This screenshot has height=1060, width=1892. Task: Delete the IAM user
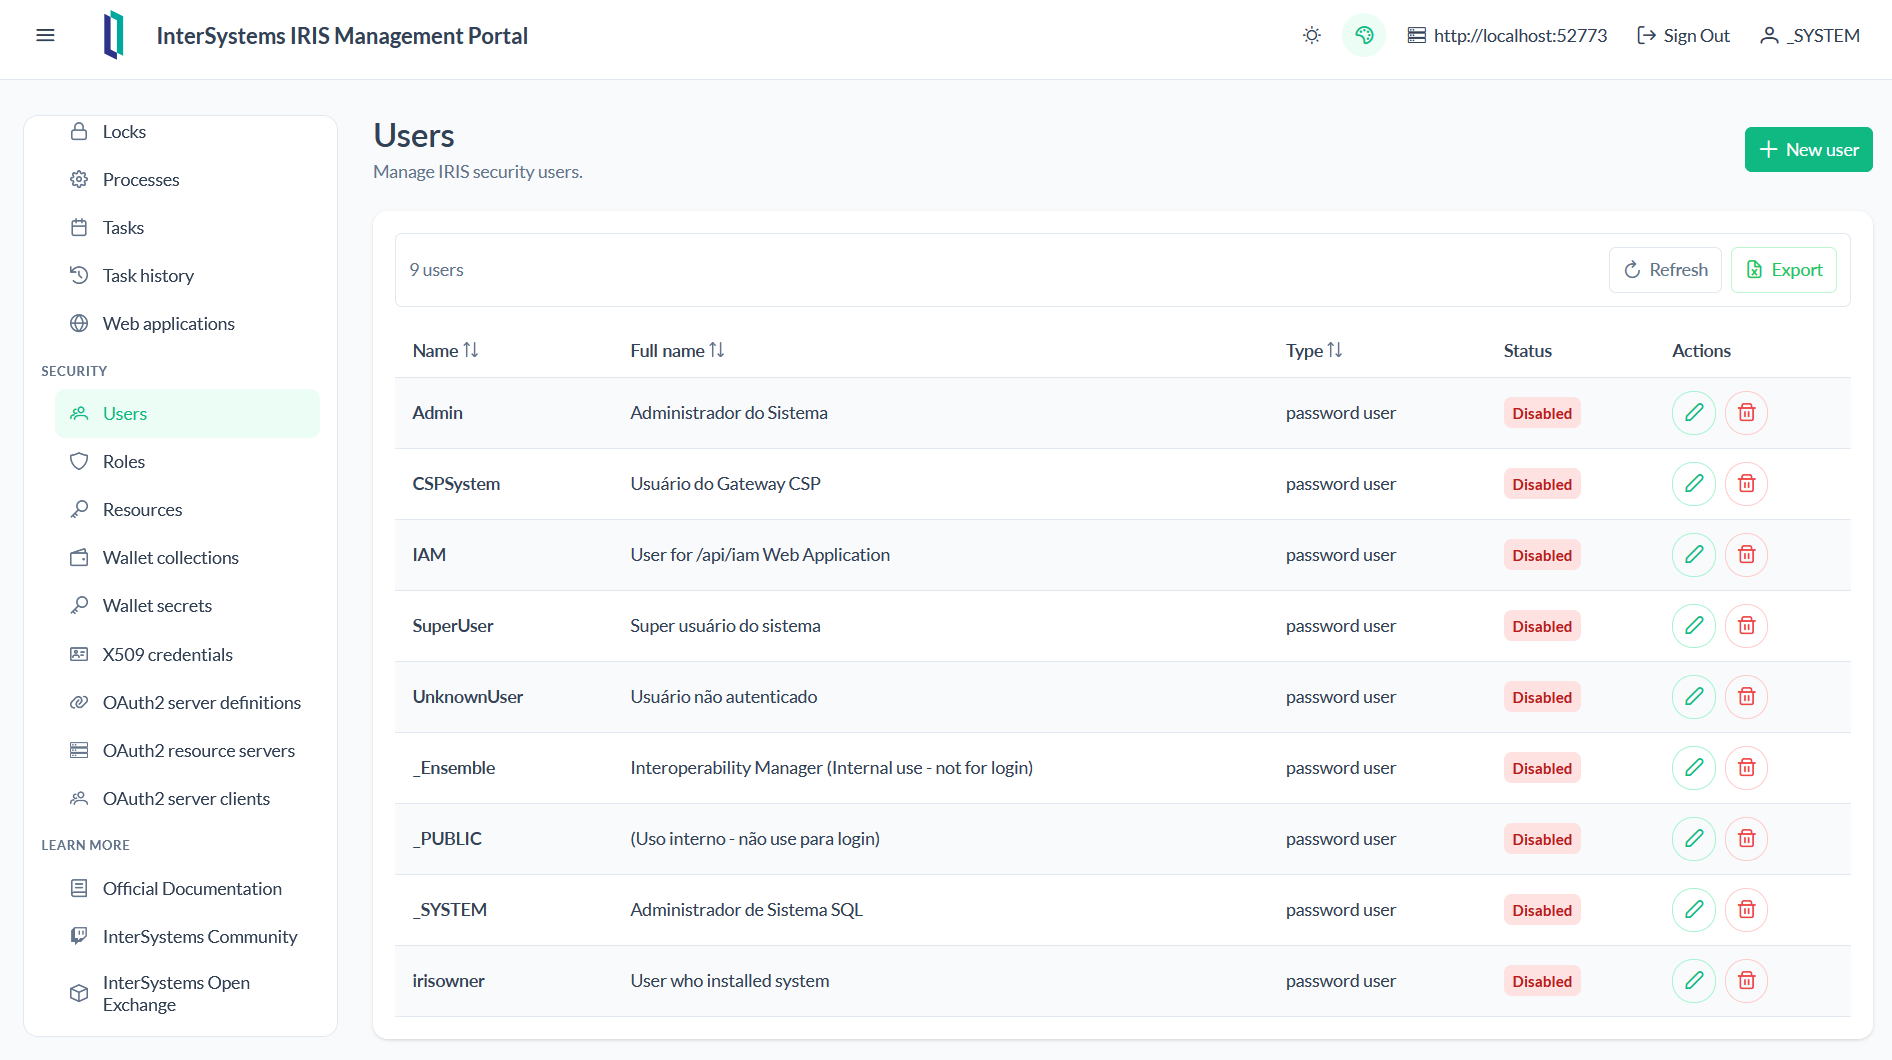click(1747, 555)
